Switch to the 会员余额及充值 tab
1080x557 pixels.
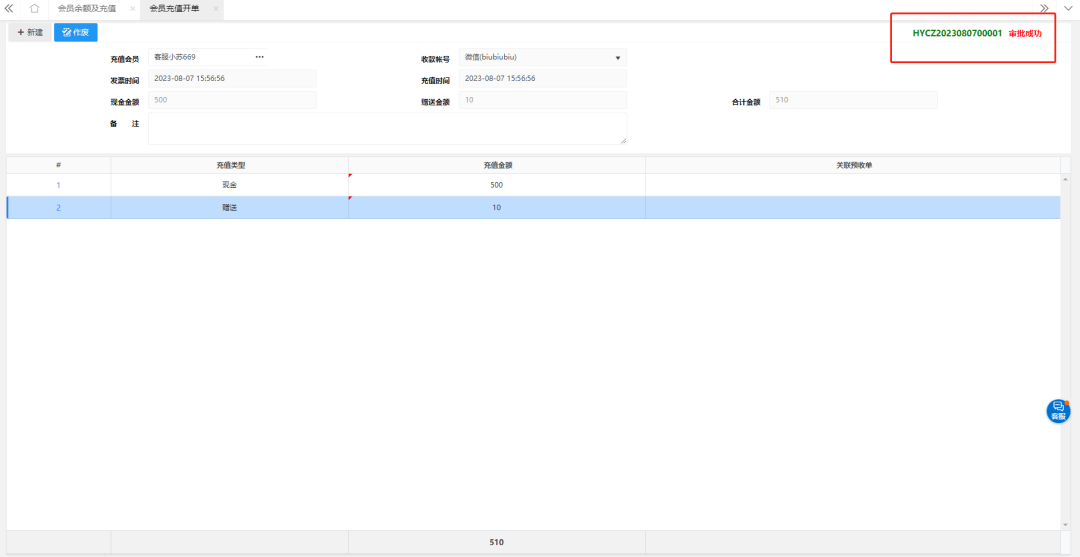click(87, 8)
